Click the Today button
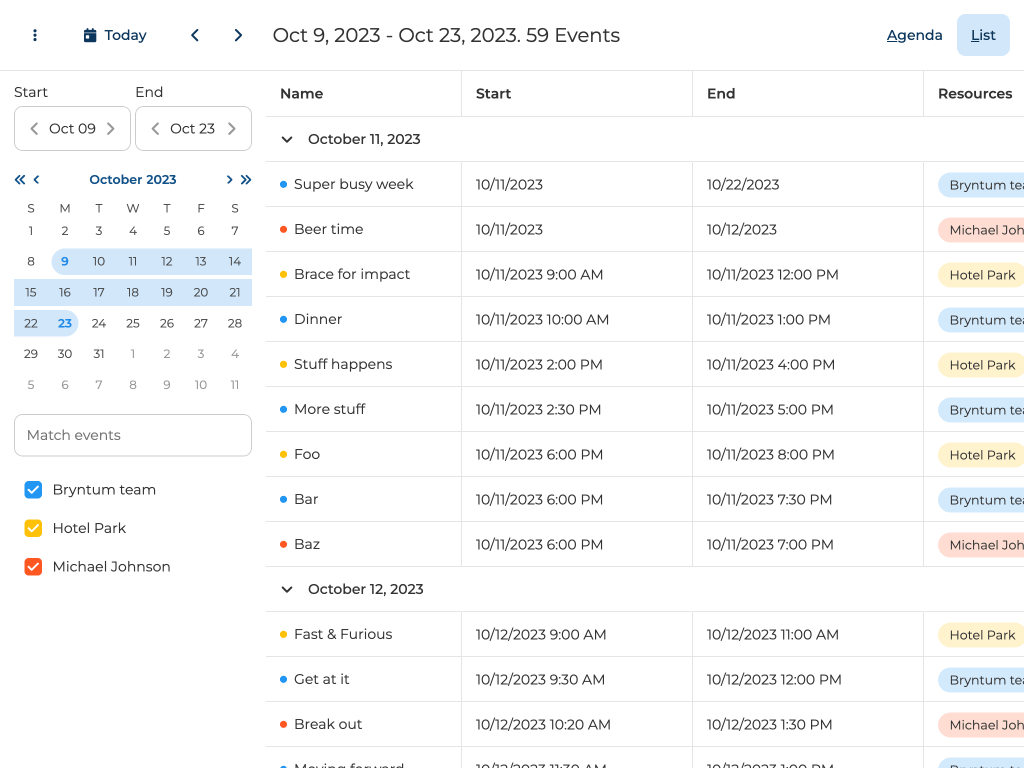The image size is (1024, 768). (x=115, y=35)
